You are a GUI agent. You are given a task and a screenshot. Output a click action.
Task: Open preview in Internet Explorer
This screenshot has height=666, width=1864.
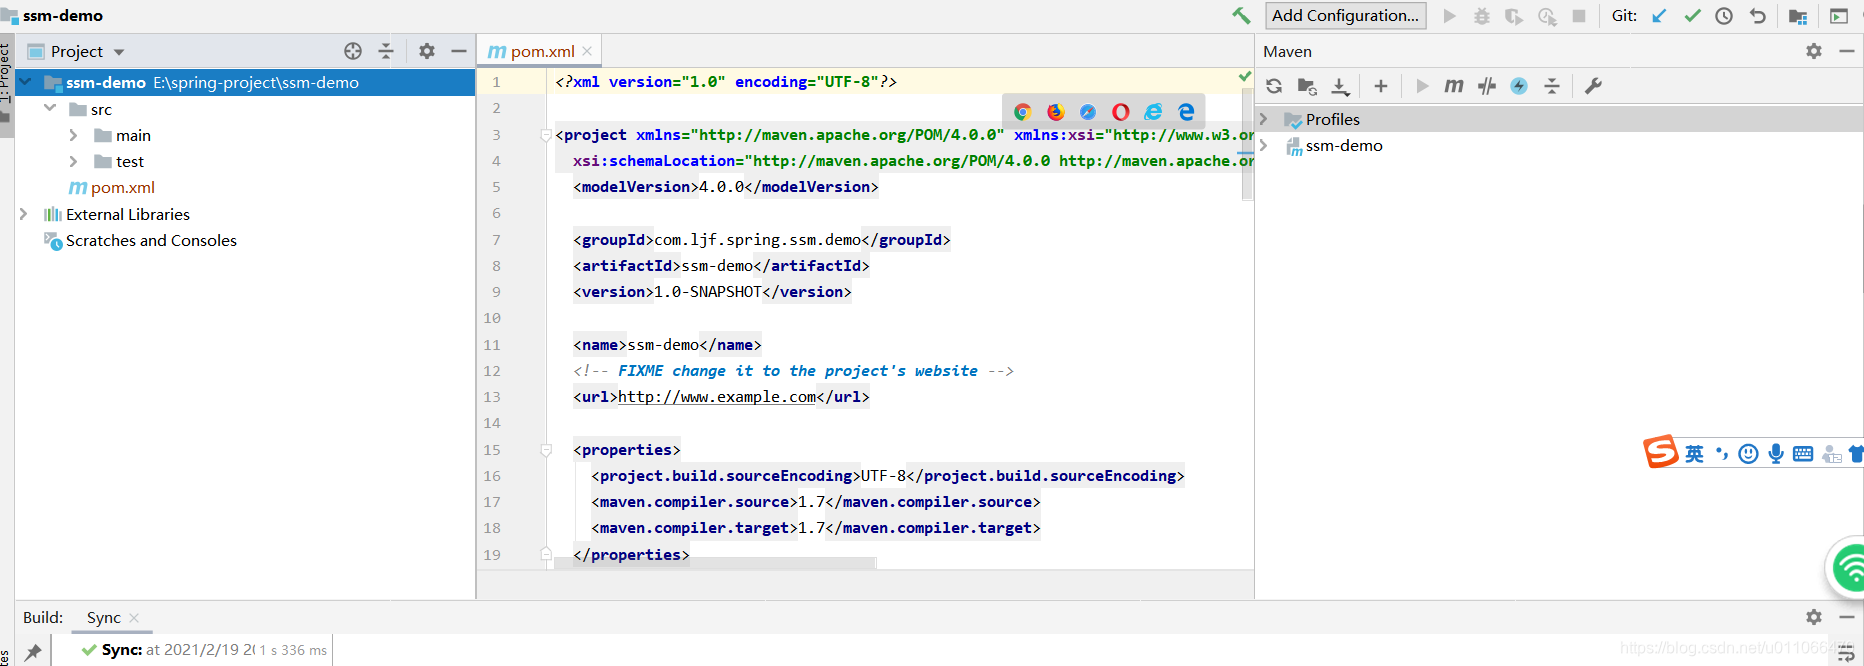click(1153, 112)
